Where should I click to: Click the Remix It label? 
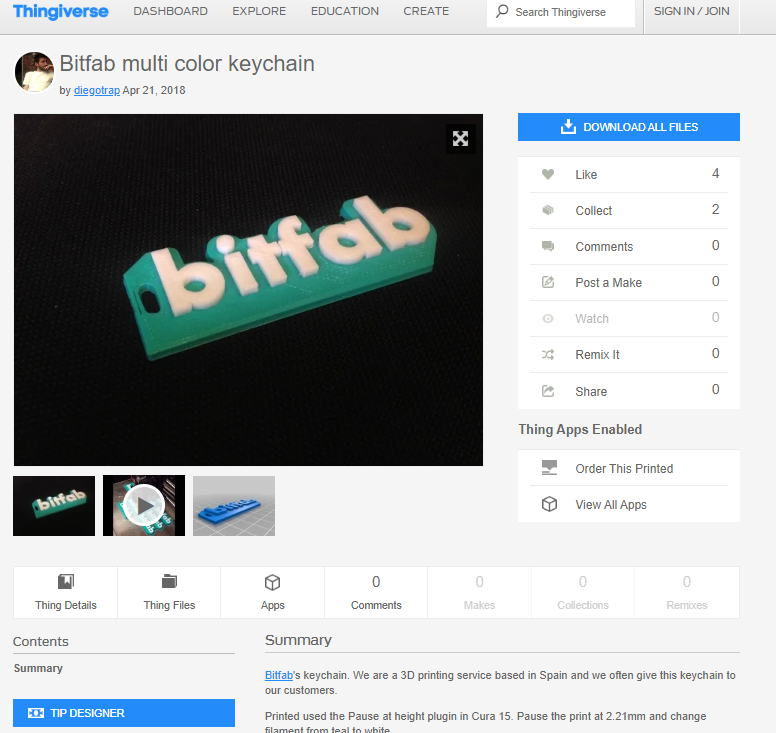tap(597, 355)
